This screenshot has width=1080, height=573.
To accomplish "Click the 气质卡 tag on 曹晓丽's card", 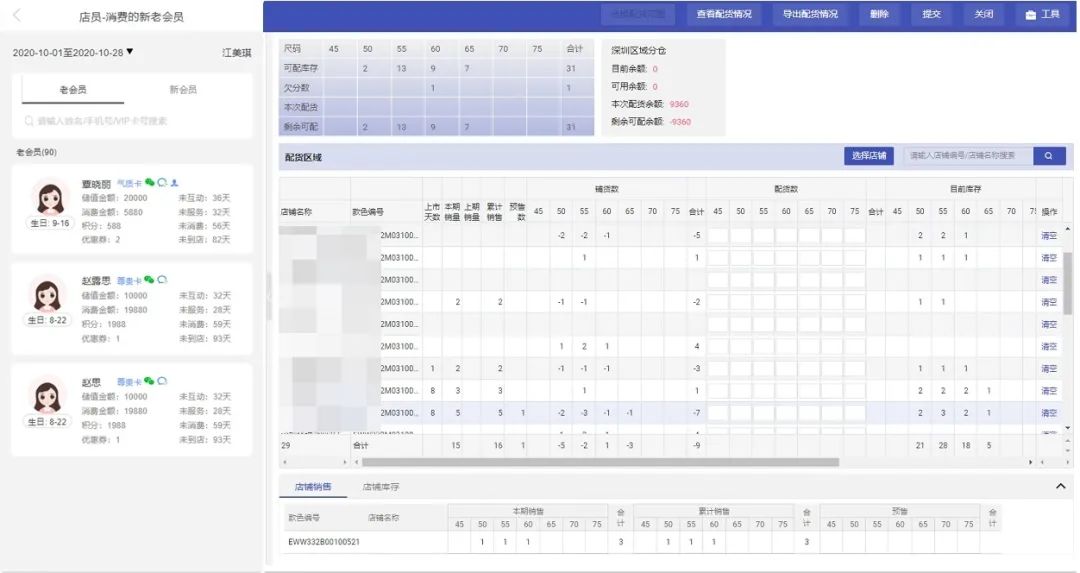I will [129, 184].
